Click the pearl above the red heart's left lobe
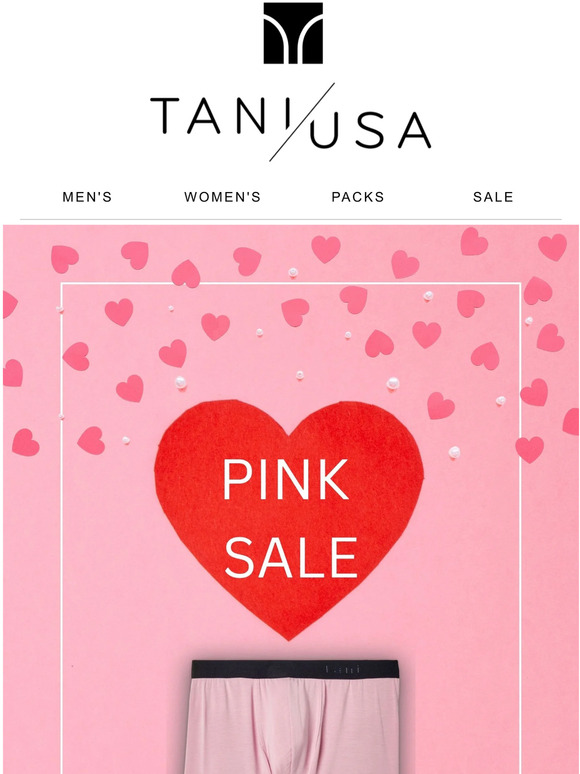This screenshot has width=580, height=774. click(x=180, y=383)
